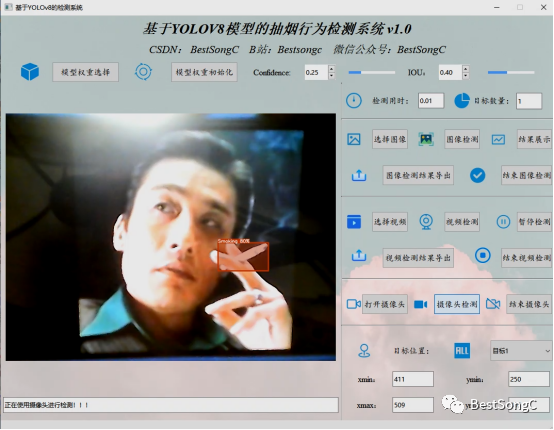Click the xmin field showing 411
Image resolution: width=554 pixels, height=430 pixels.
(x=413, y=379)
